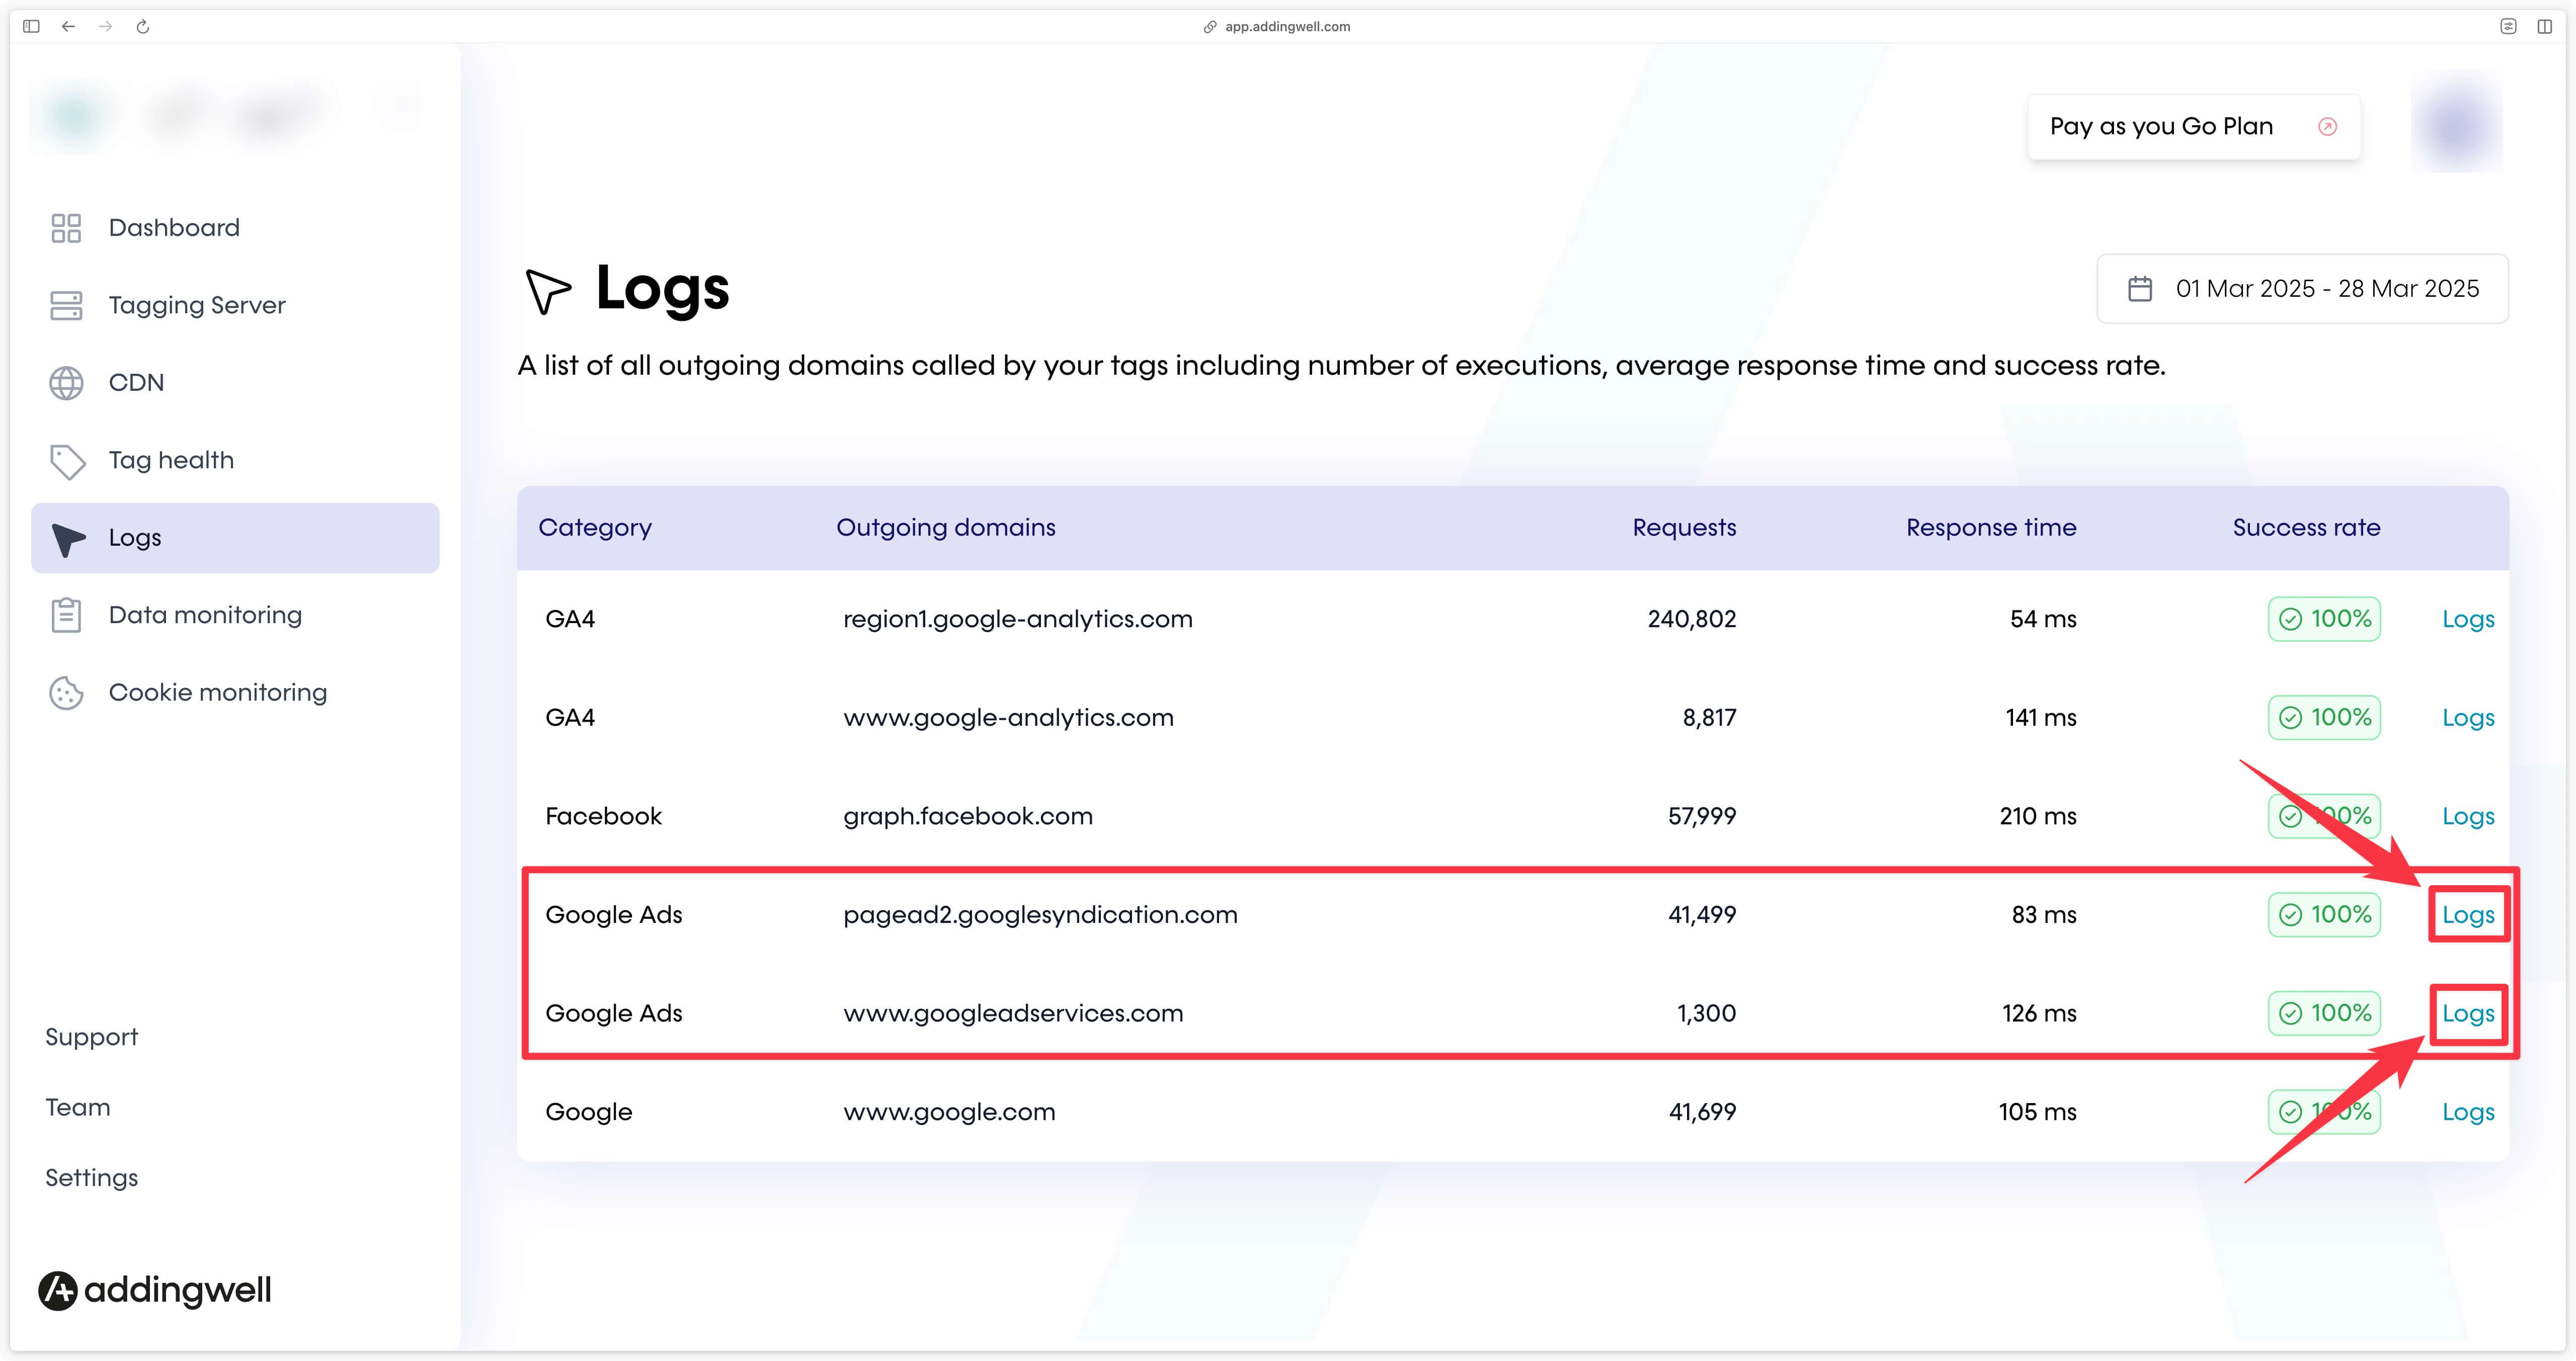Click the calendar icon in date range picker
Screen dimensions: 2576x1361
pos(2140,289)
